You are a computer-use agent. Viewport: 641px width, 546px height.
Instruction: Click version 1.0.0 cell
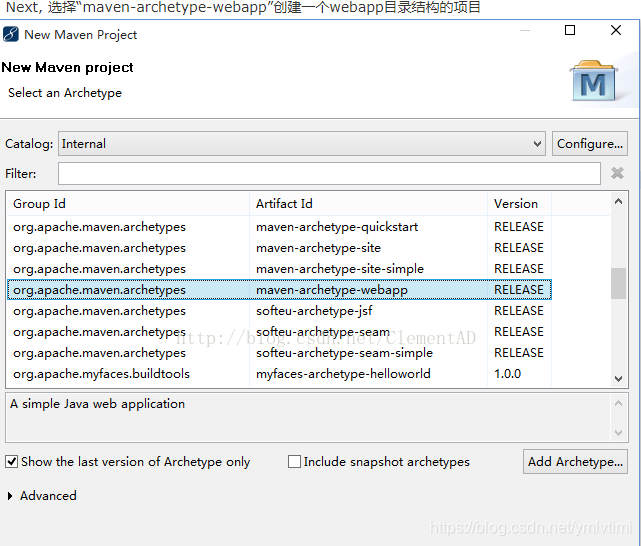point(507,374)
